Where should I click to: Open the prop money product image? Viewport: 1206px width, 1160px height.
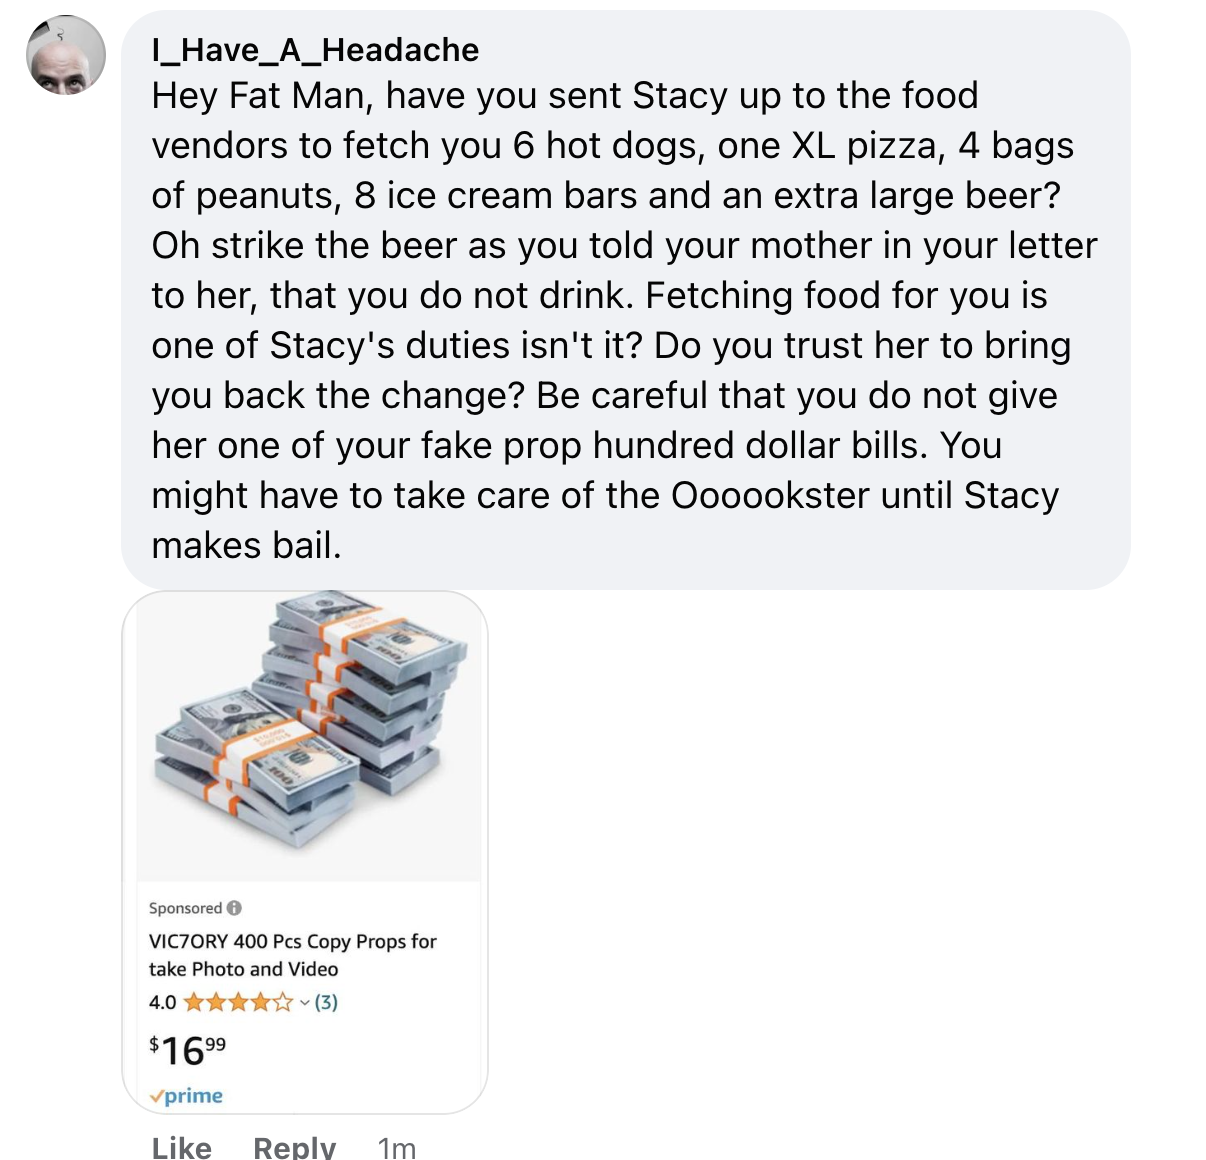coord(307,738)
